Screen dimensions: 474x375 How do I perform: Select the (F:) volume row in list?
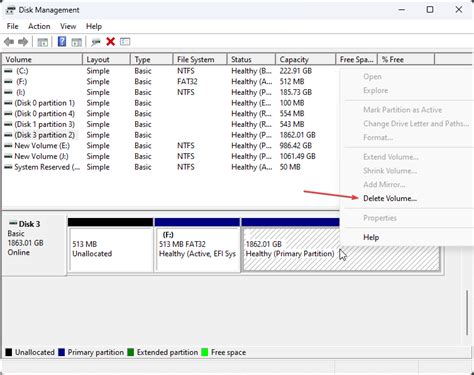171,81
